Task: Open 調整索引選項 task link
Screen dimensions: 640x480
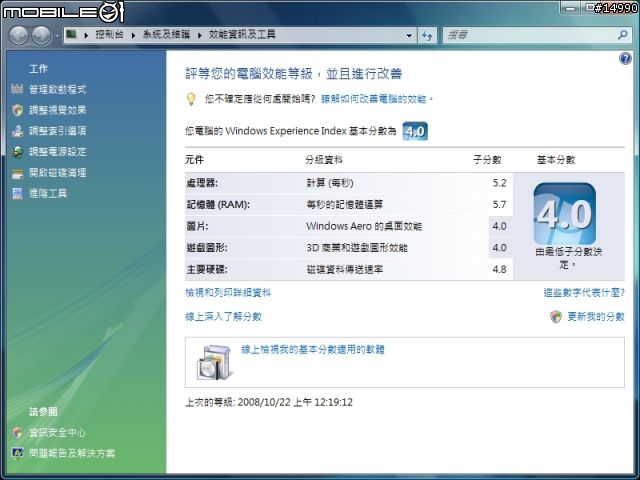Action: coord(58,131)
